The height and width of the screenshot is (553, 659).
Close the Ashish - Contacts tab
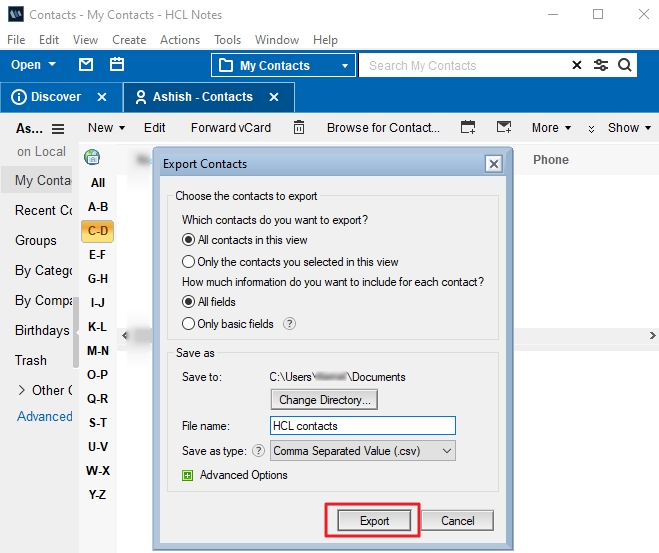coord(274,97)
